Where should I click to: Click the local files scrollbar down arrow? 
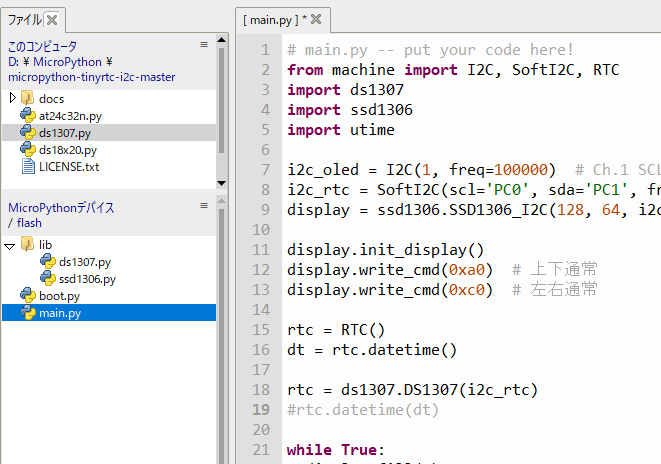pyautogui.click(x=221, y=183)
